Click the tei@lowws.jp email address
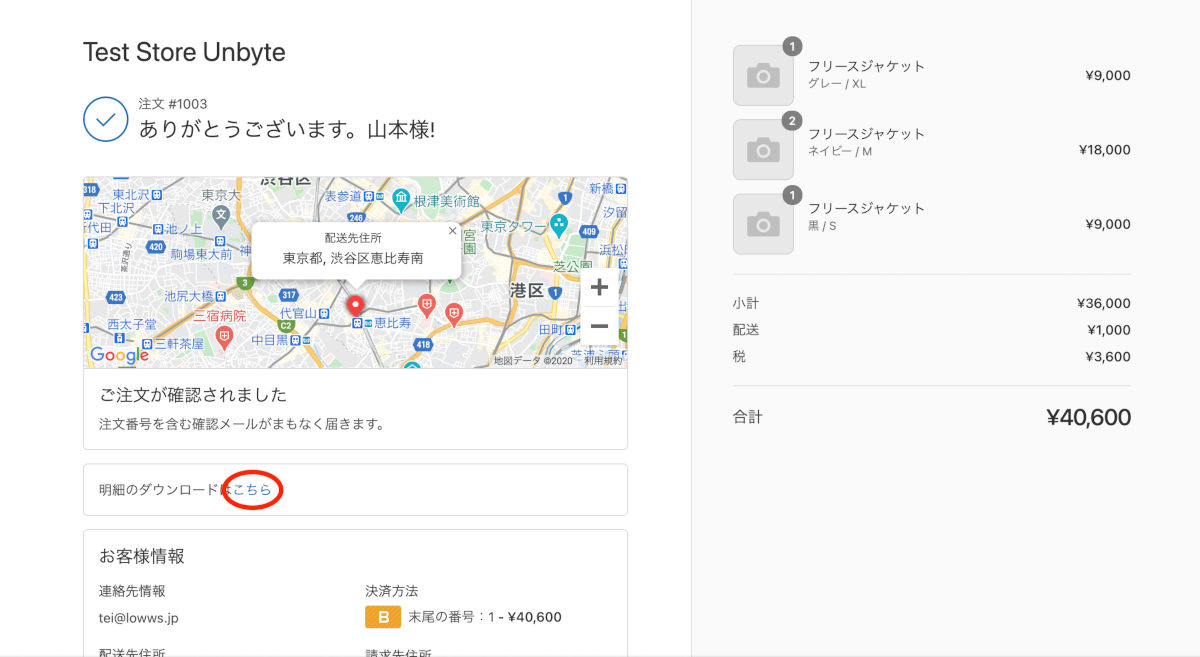 click(x=138, y=618)
